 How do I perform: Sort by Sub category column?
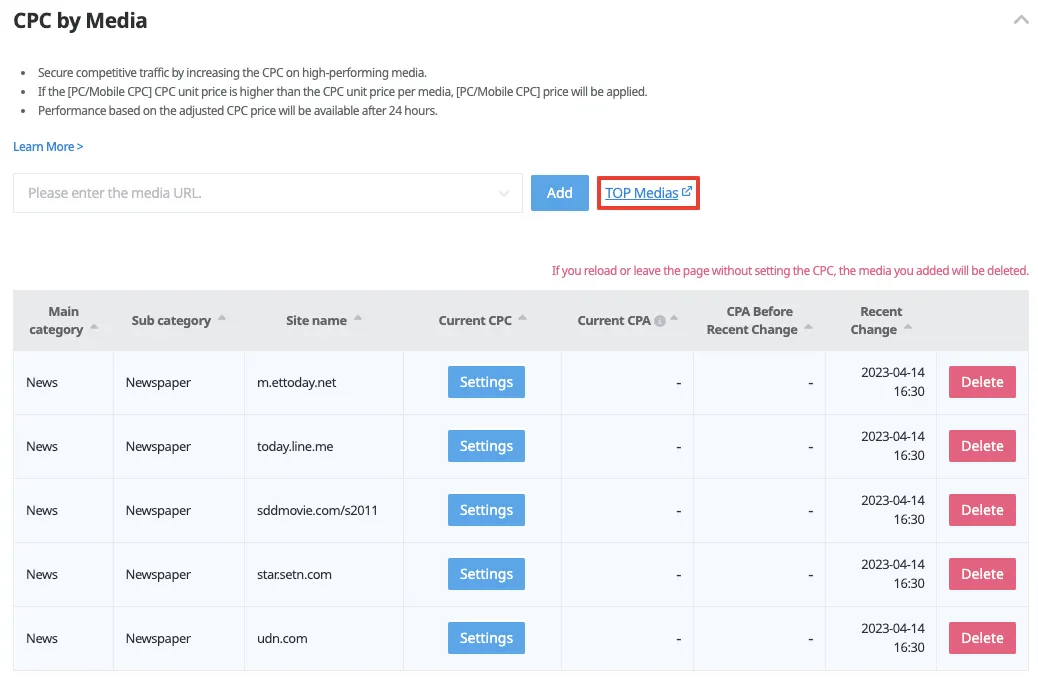point(221,319)
